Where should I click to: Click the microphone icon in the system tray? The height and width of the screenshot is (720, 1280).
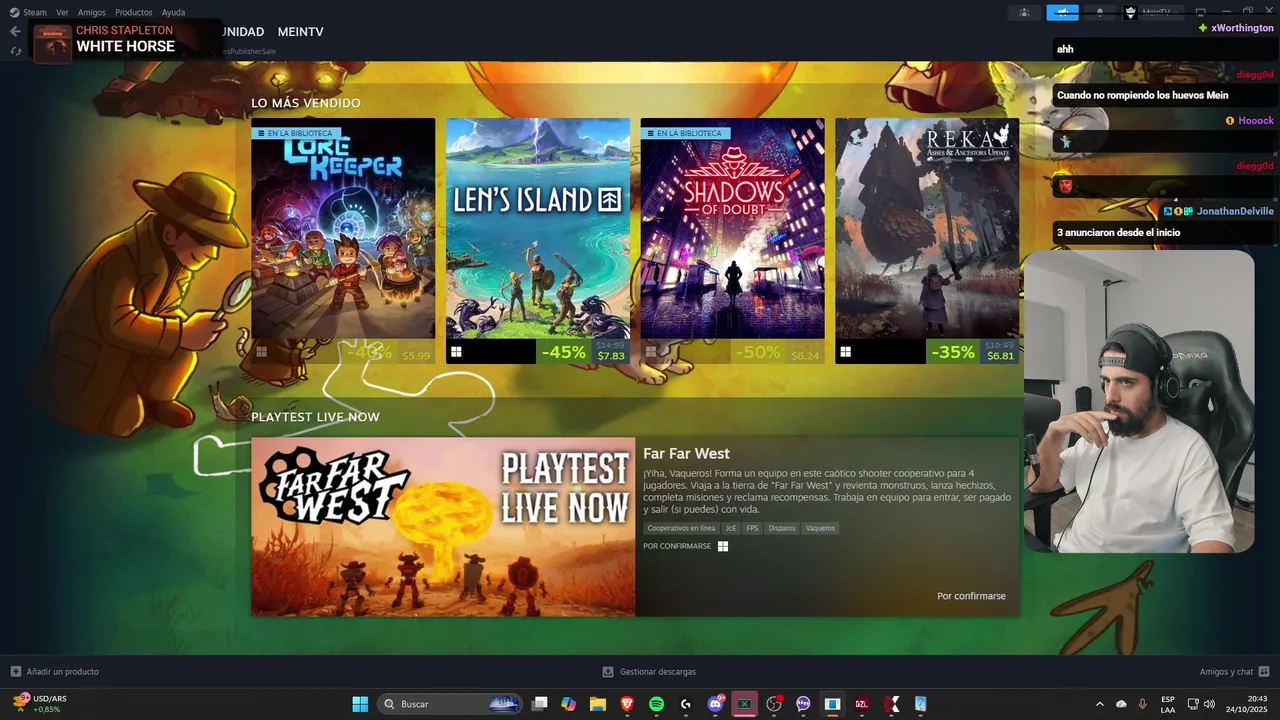click(x=1142, y=704)
